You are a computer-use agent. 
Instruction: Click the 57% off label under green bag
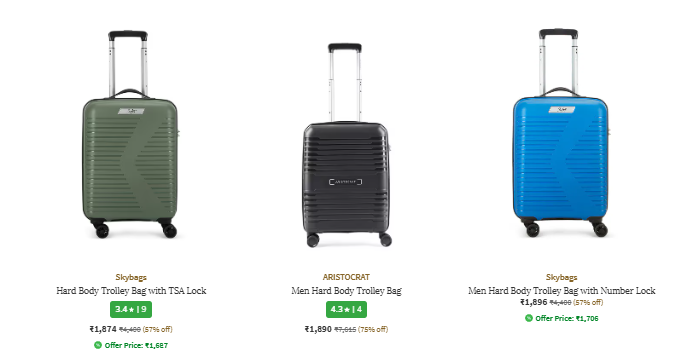coord(157,329)
